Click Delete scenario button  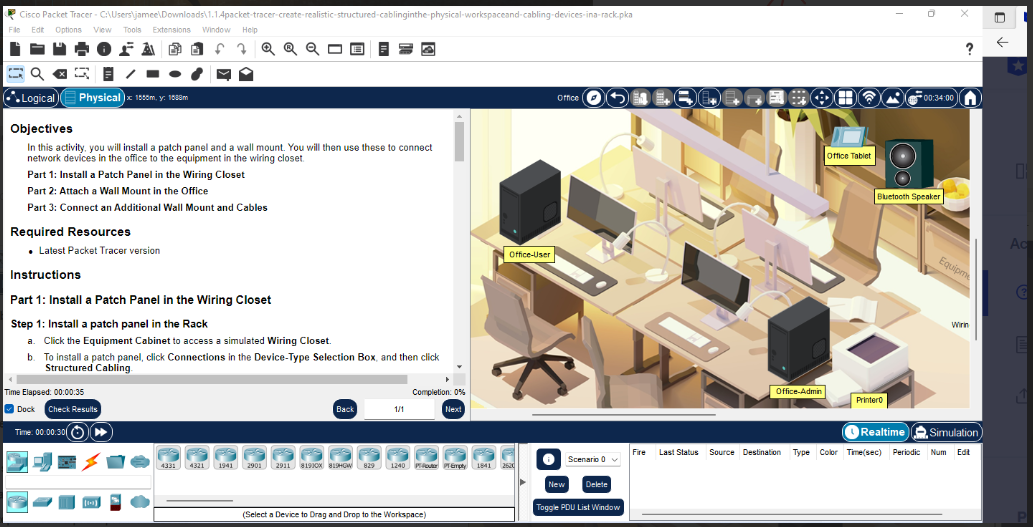596,484
